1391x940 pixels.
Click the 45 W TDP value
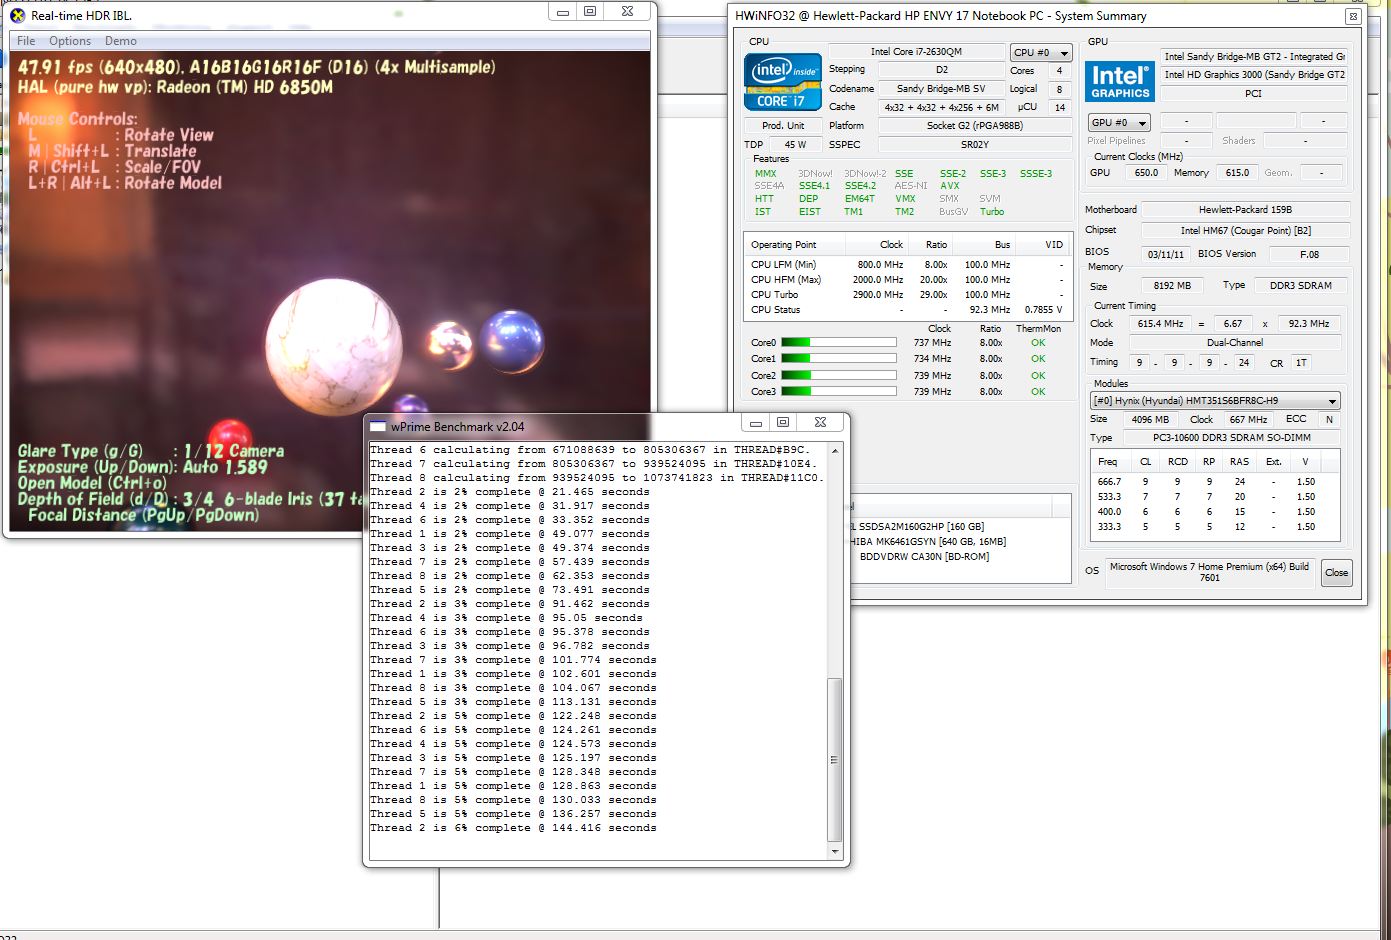[796, 144]
